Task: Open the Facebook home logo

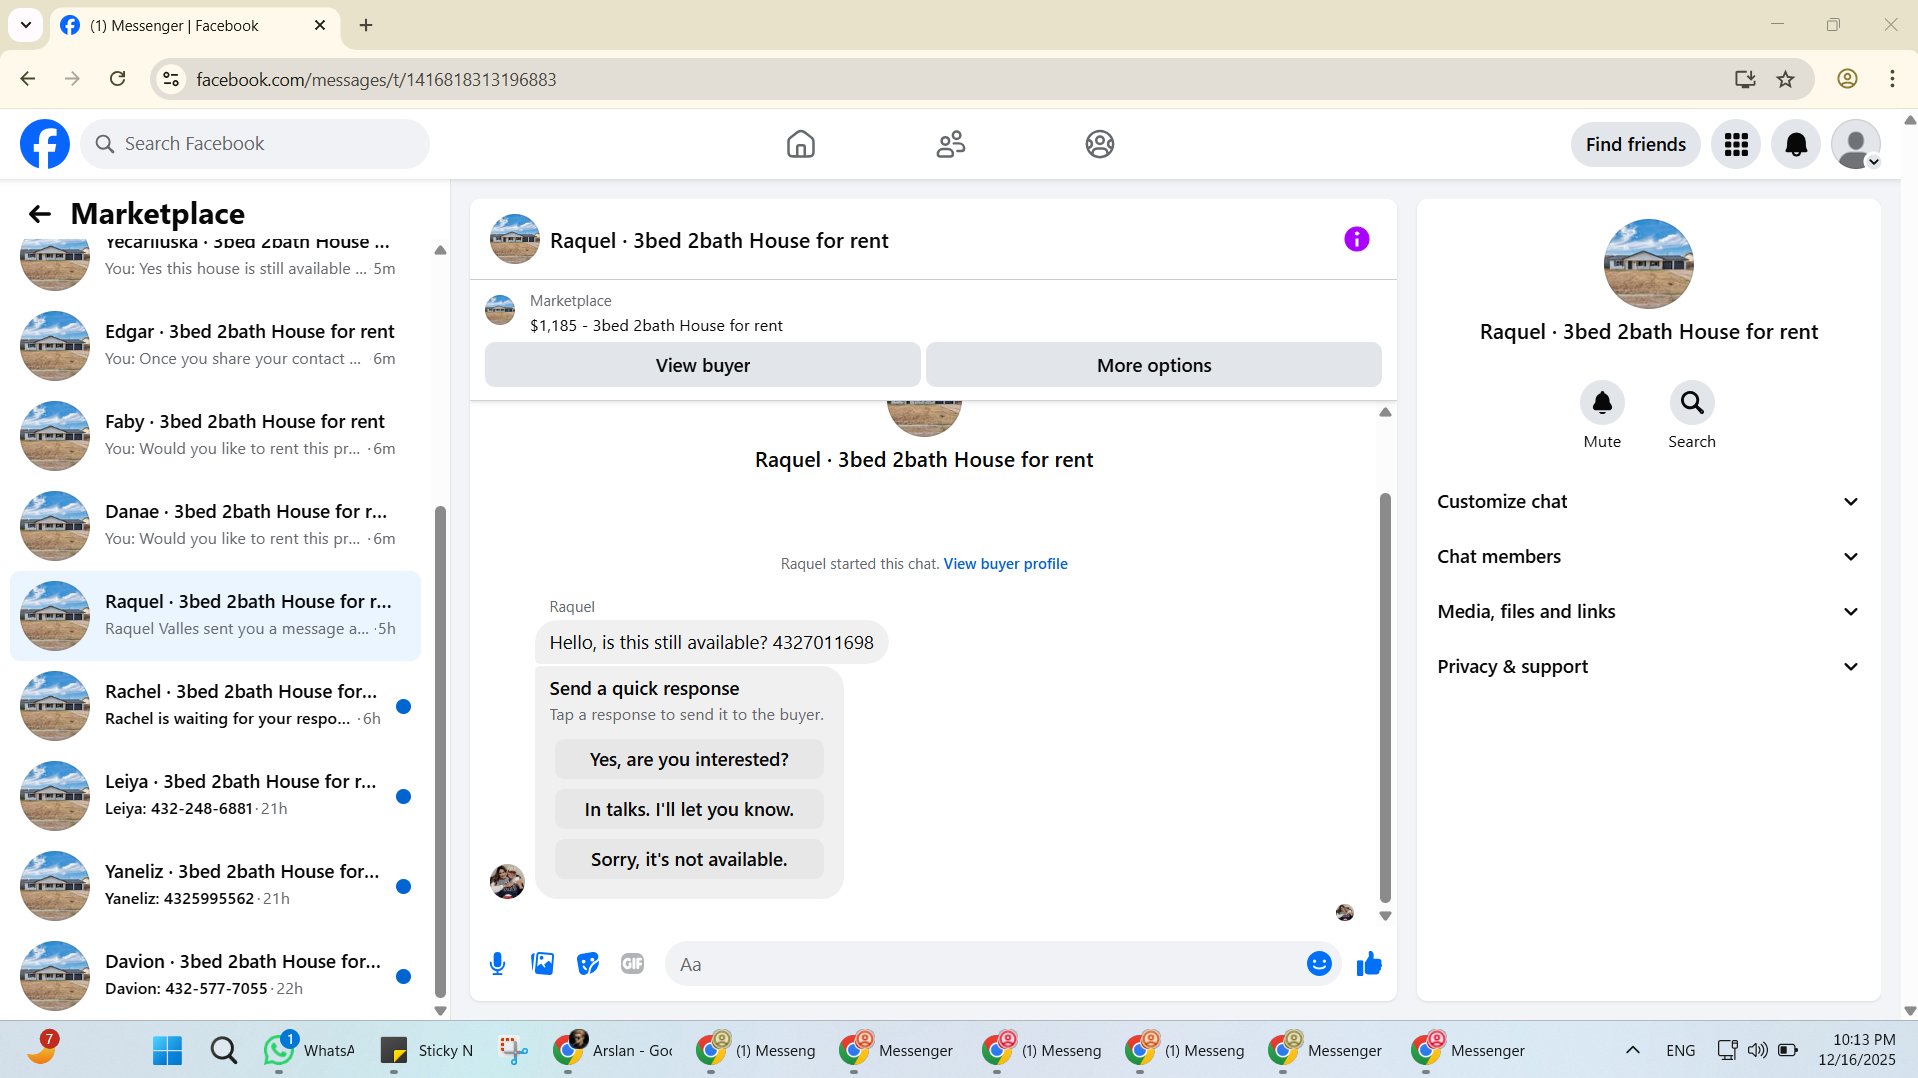Action: 45,144
